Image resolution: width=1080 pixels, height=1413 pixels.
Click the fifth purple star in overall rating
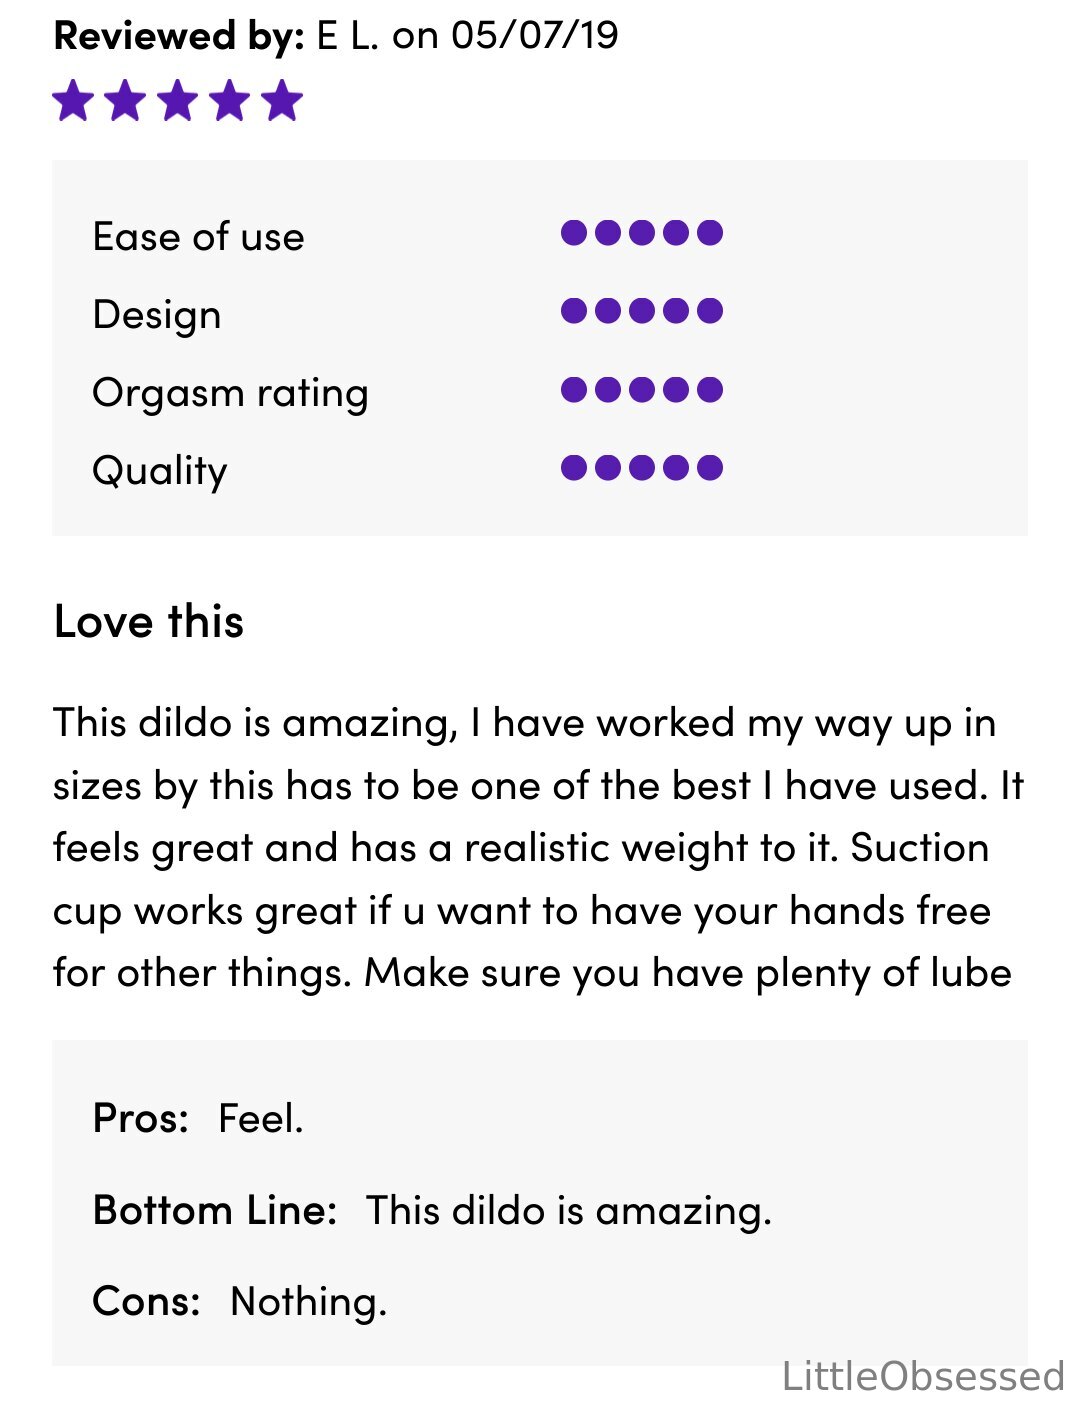[x=282, y=101]
